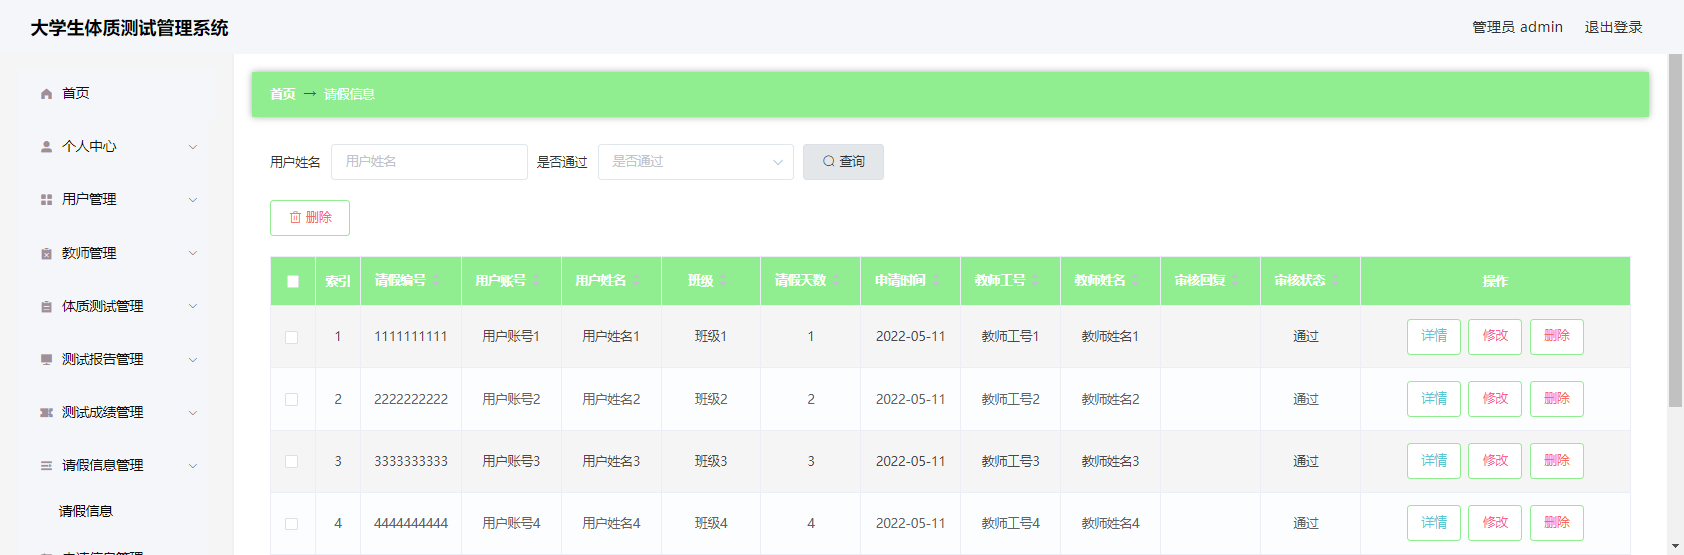Click the ticket icon for 测试成绩管理
The height and width of the screenshot is (555, 1684).
tap(46, 413)
